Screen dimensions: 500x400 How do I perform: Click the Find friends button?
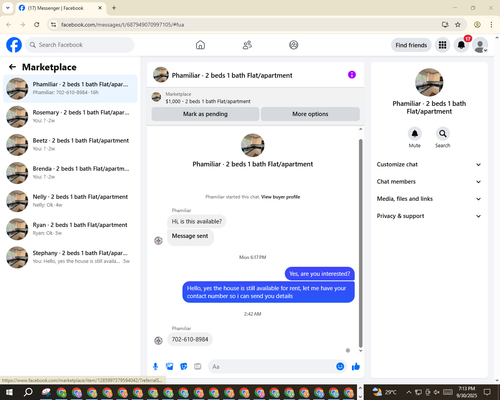coord(411,45)
